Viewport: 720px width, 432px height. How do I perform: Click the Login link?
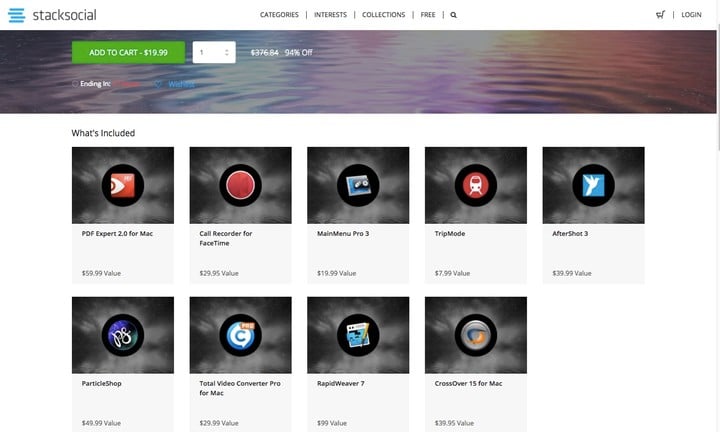pos(691,15)
